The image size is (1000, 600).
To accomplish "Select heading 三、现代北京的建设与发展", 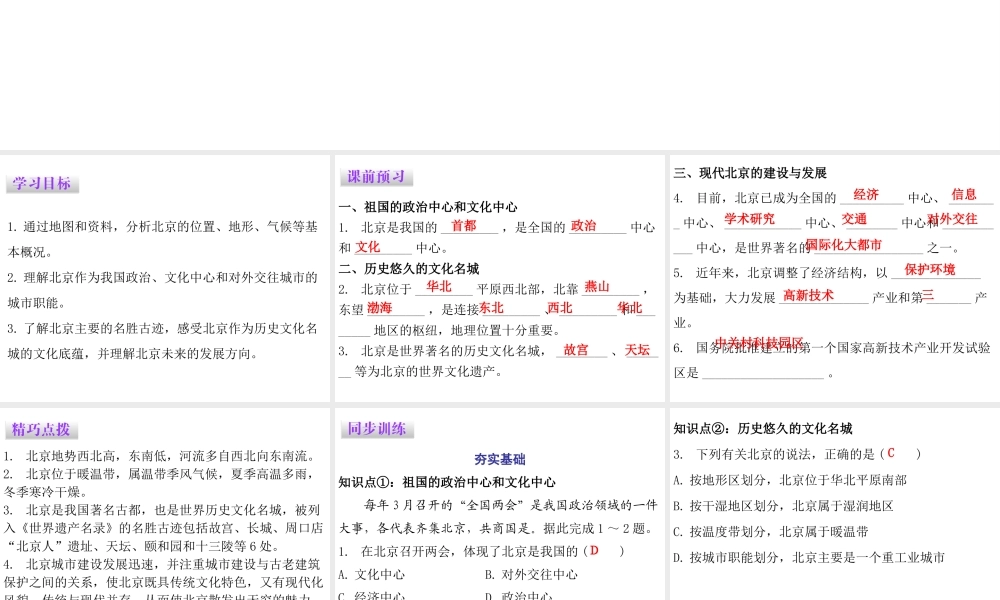I will tap(750, 173).
